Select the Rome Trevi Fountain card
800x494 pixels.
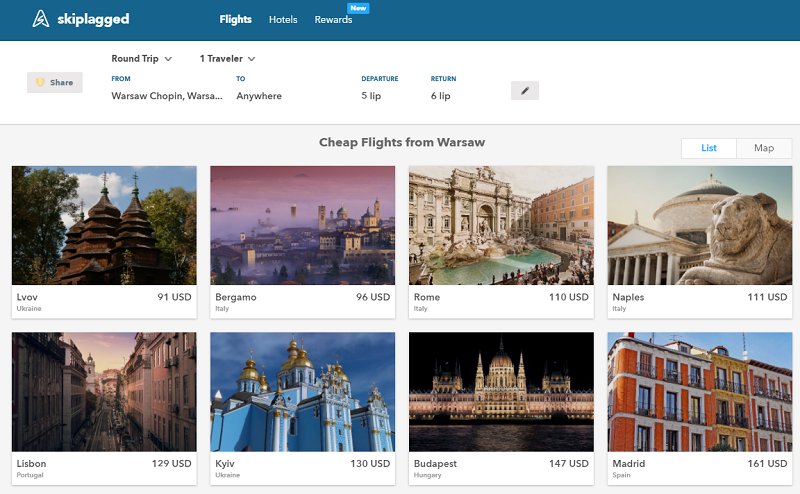tap(501, 225)
